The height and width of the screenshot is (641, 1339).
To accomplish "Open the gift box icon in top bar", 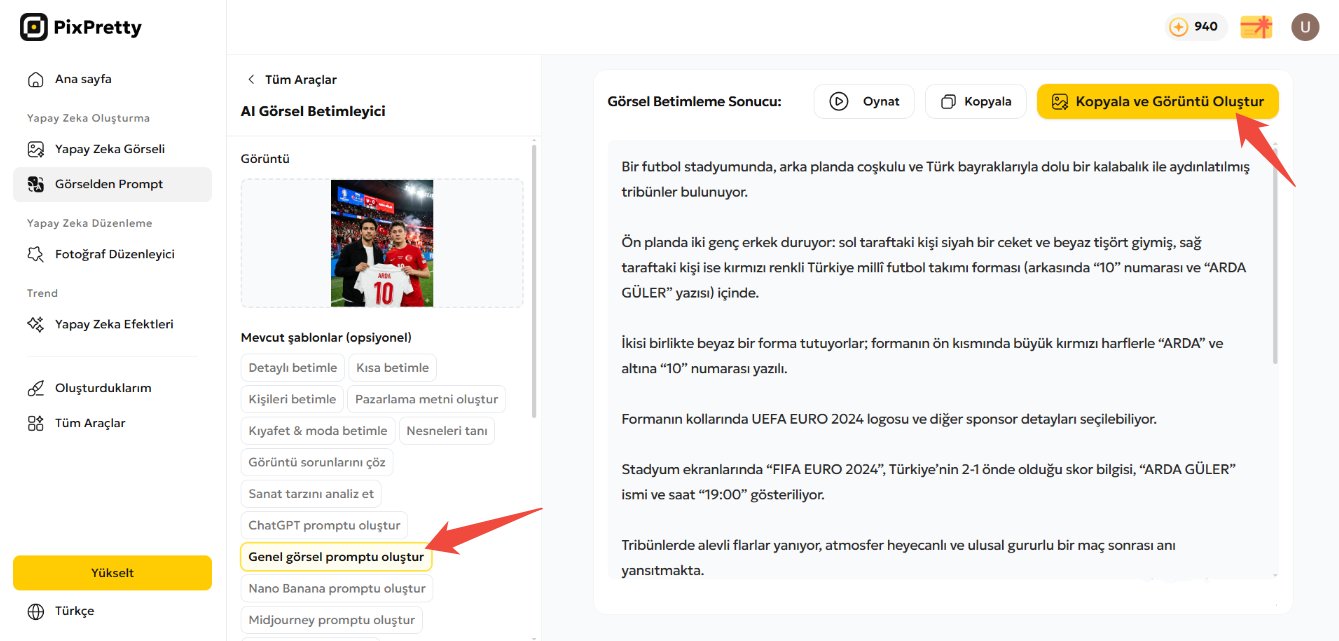I will point(1256,27).
